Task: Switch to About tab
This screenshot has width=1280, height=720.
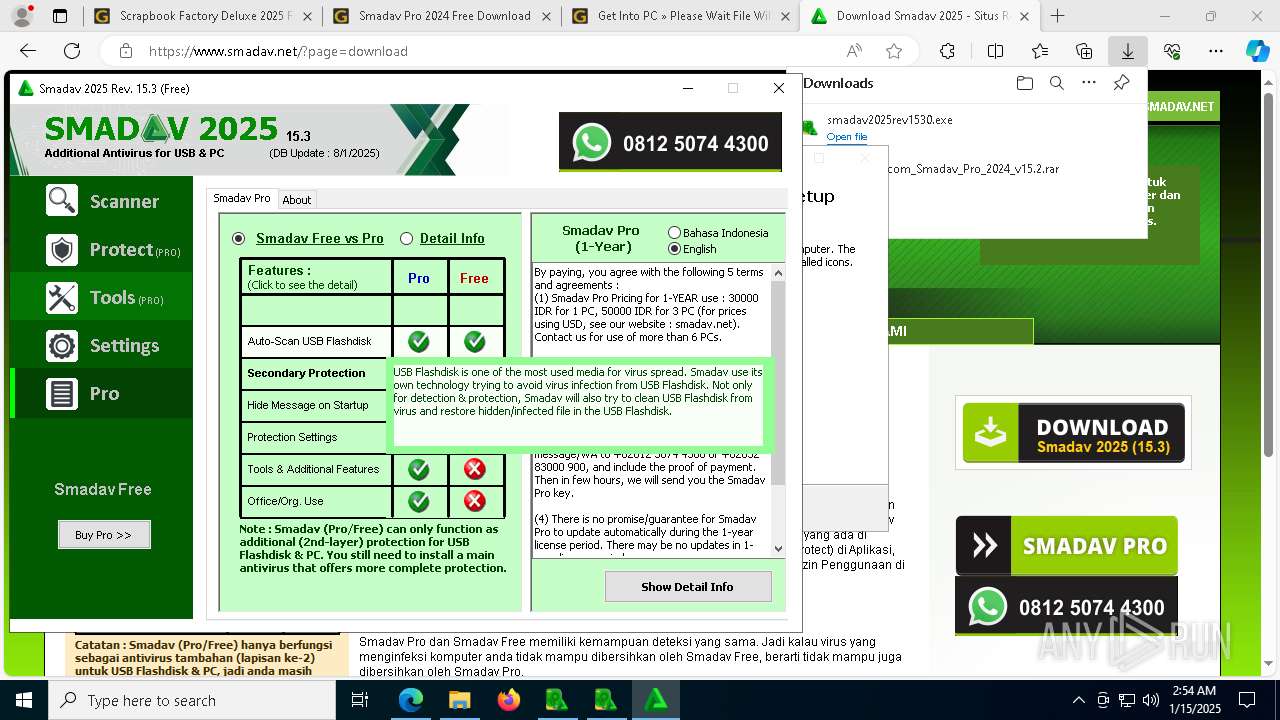Action: (297, 199)
